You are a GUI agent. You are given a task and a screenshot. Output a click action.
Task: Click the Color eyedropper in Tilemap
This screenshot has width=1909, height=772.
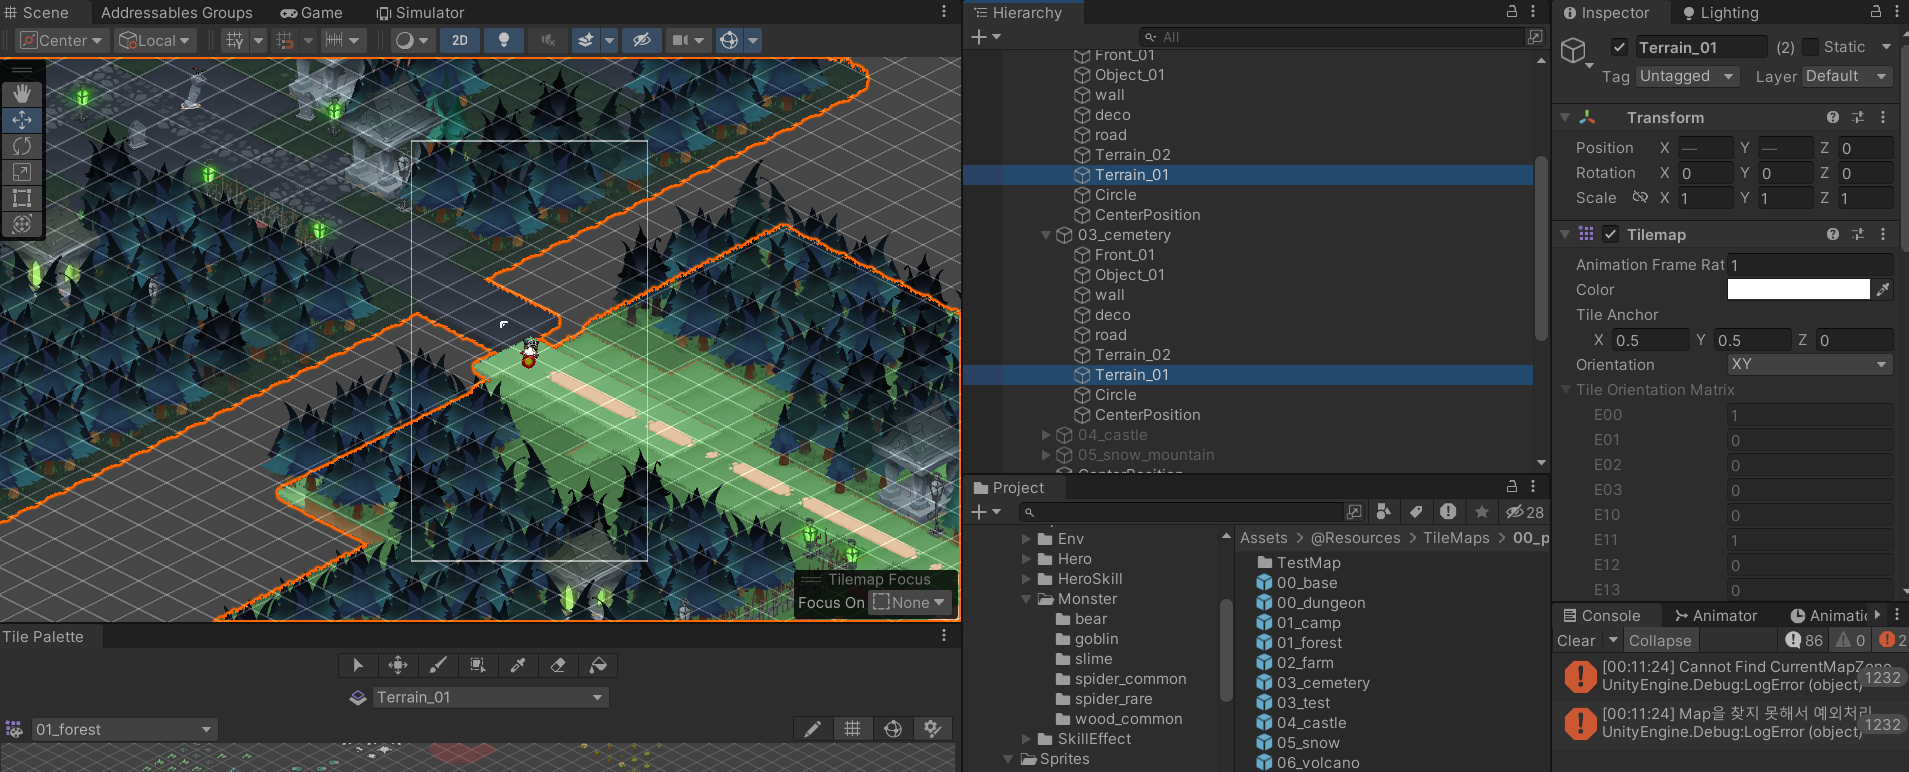(x=1883, y=290)
